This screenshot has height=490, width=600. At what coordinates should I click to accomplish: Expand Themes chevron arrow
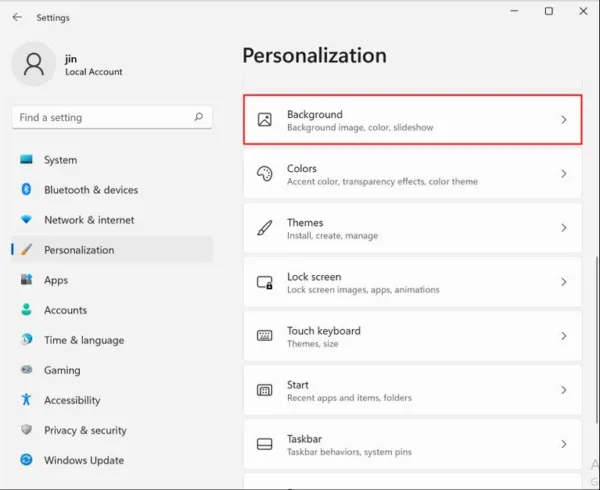[564, 228]
